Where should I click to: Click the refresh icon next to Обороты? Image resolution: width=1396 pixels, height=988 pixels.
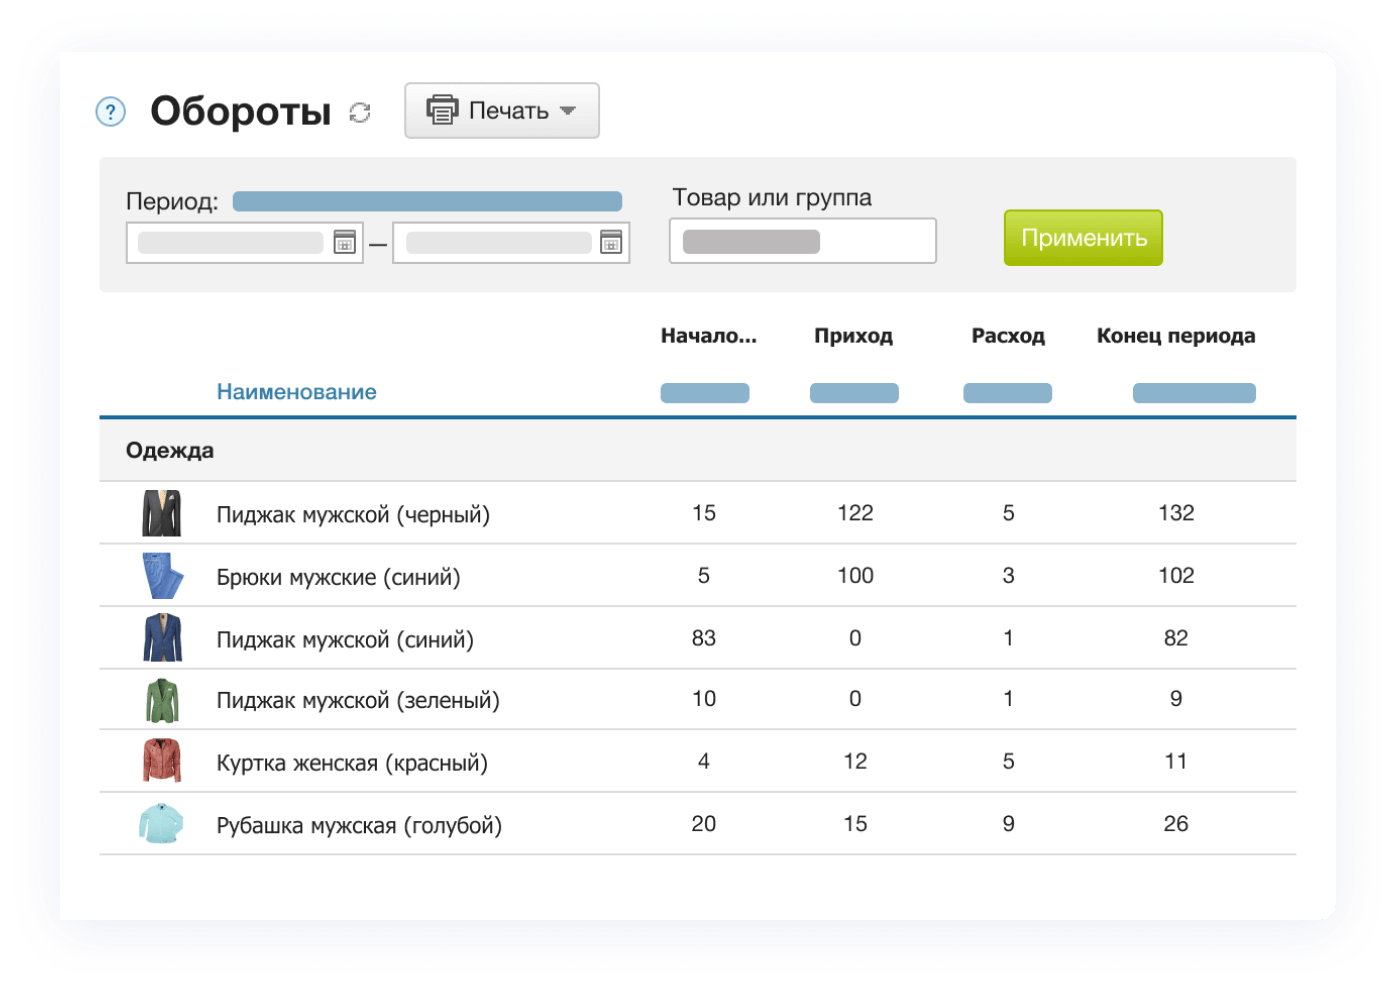pyautogui.click(x=360, y=113)
